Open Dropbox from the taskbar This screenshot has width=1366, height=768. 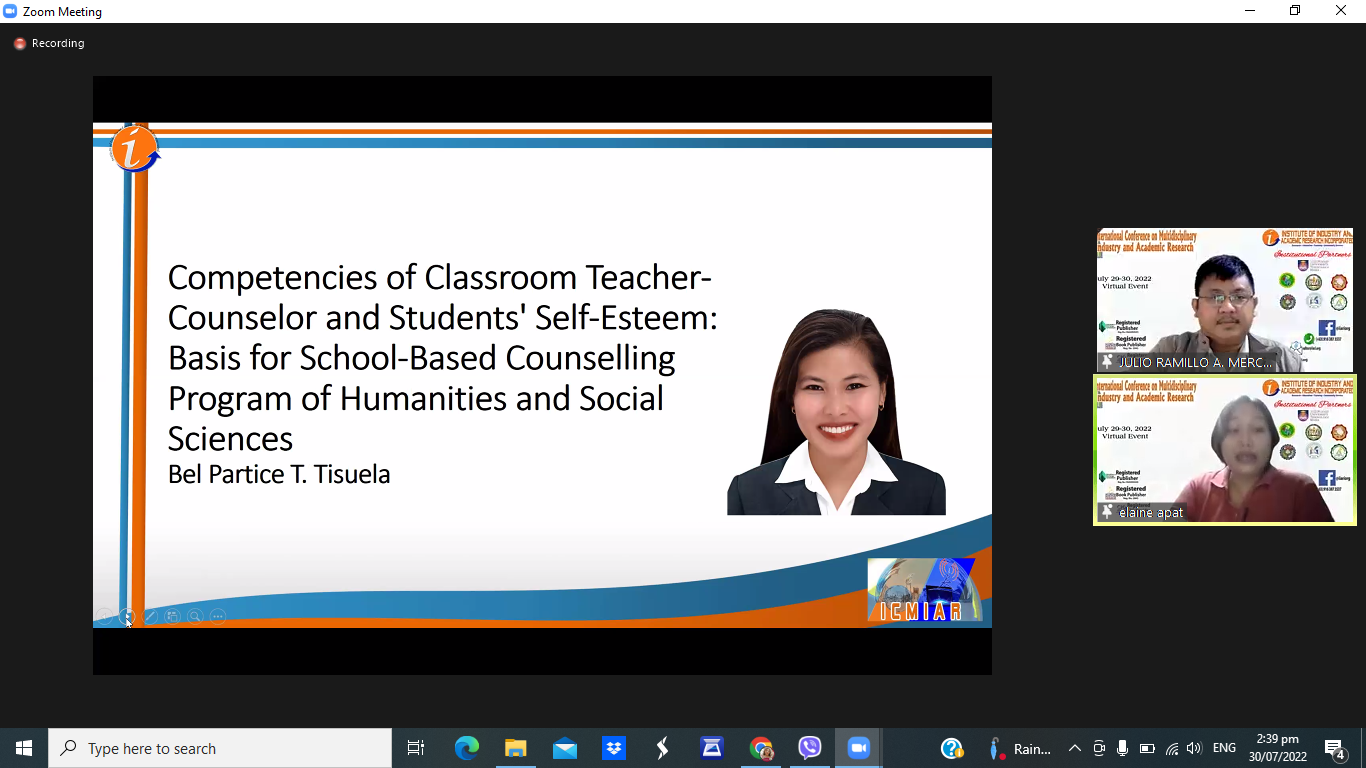613,748
